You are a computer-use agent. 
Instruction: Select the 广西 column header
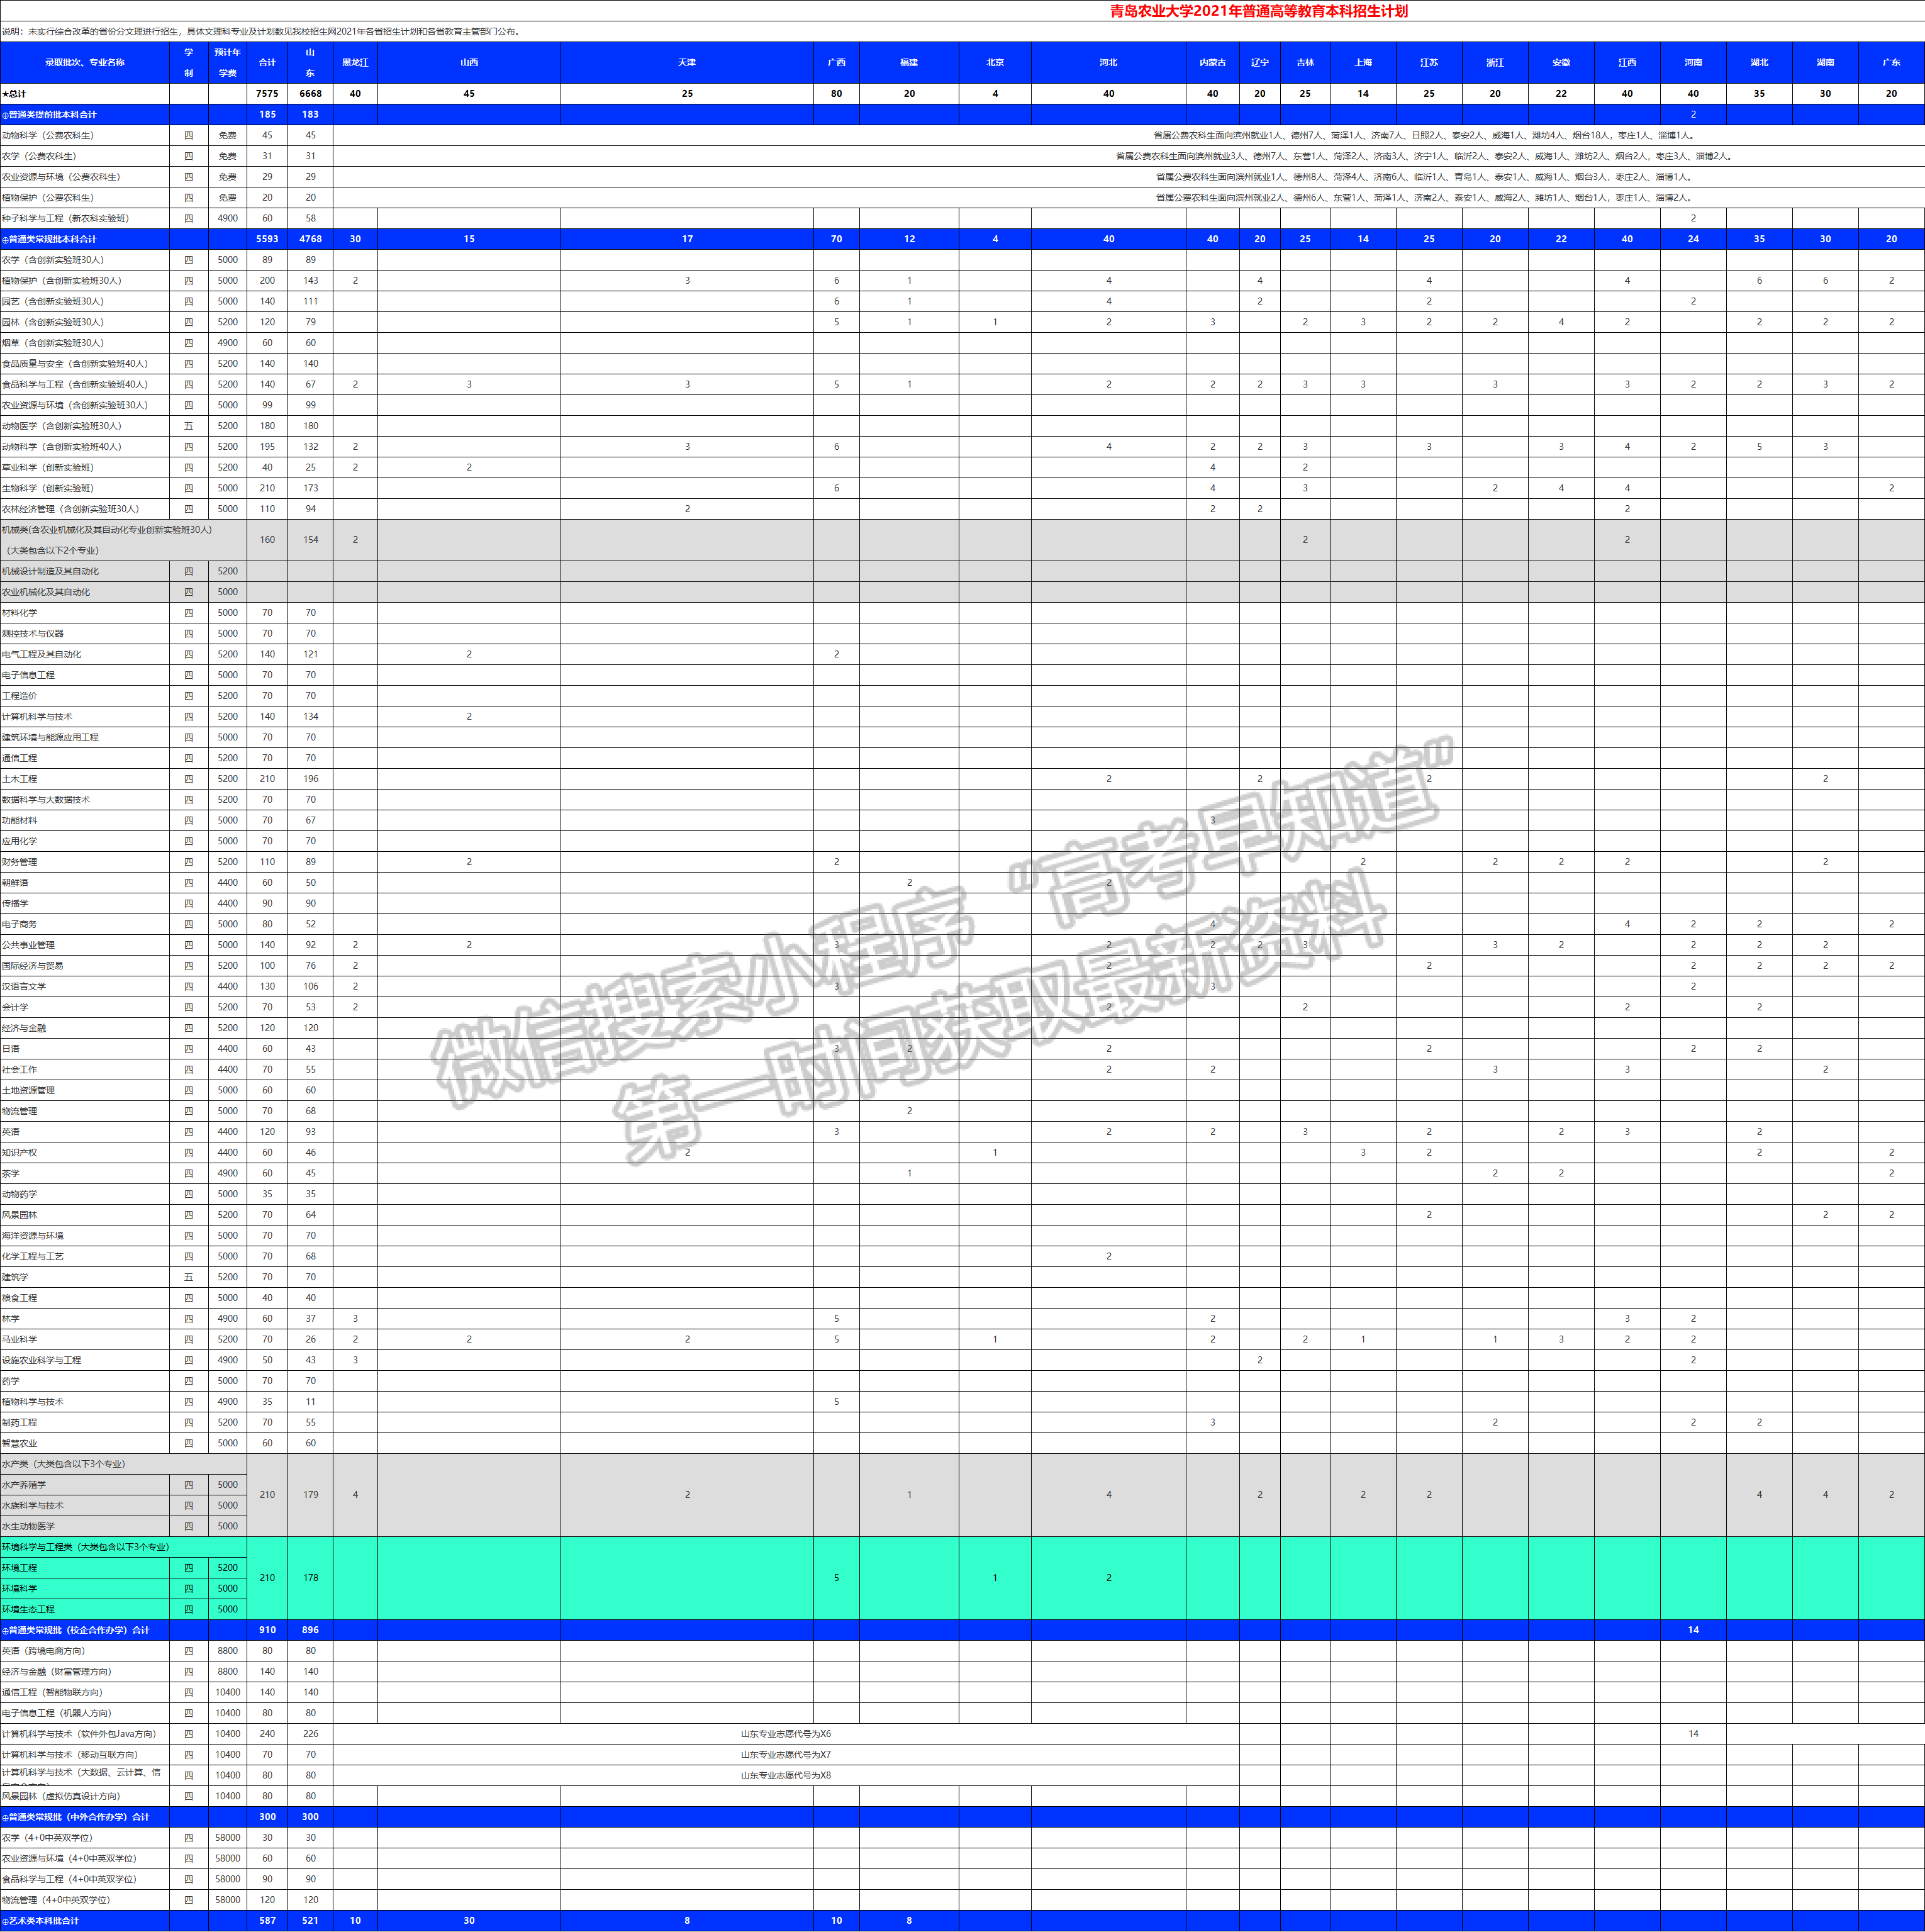(x=836, y=62)
